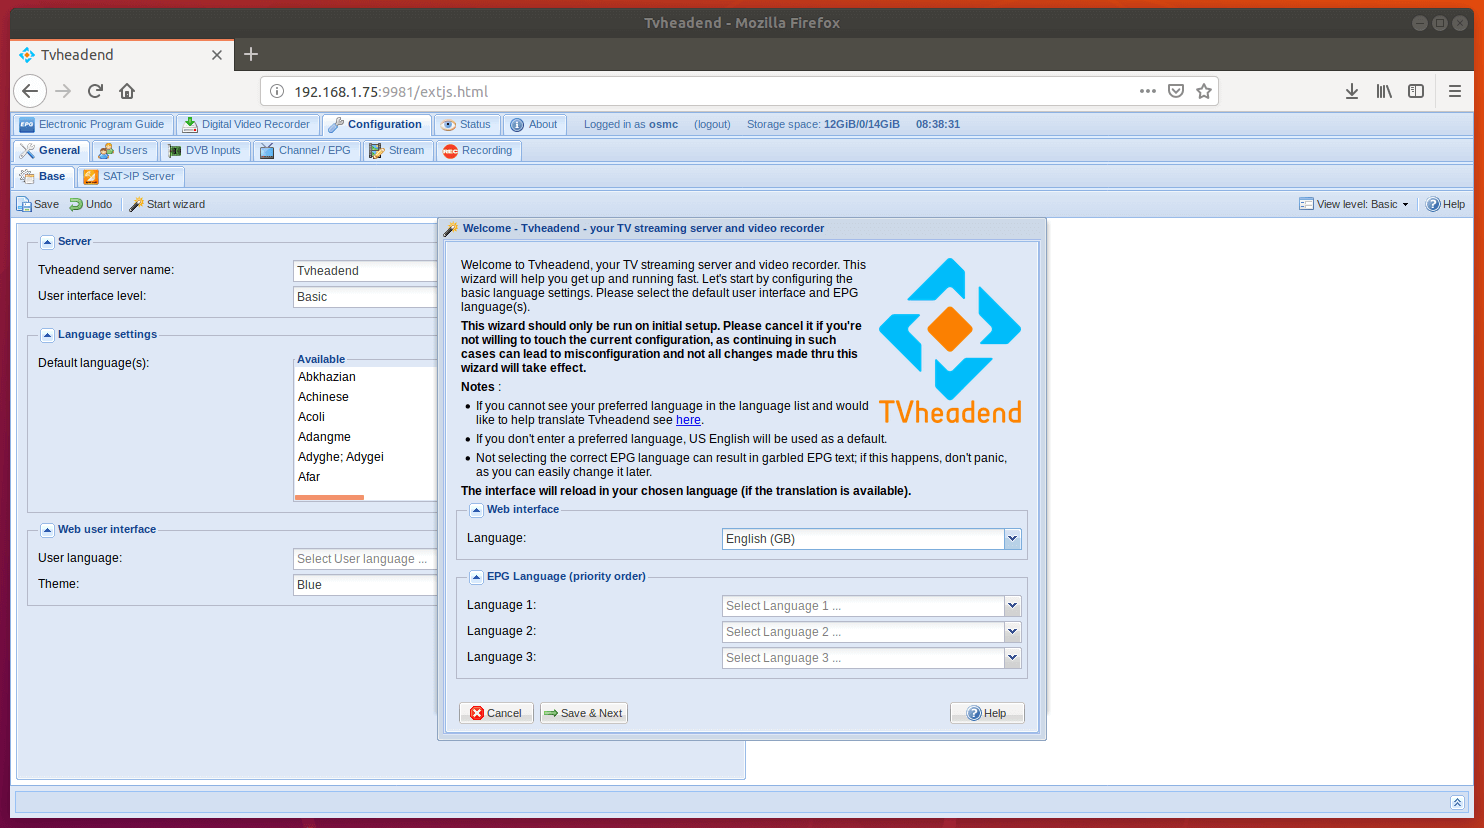Image resolution: width=1484 pixels, height=828 pixels.
Task: Select Abkhazian in Available languages list
Action: click(327, 377)
